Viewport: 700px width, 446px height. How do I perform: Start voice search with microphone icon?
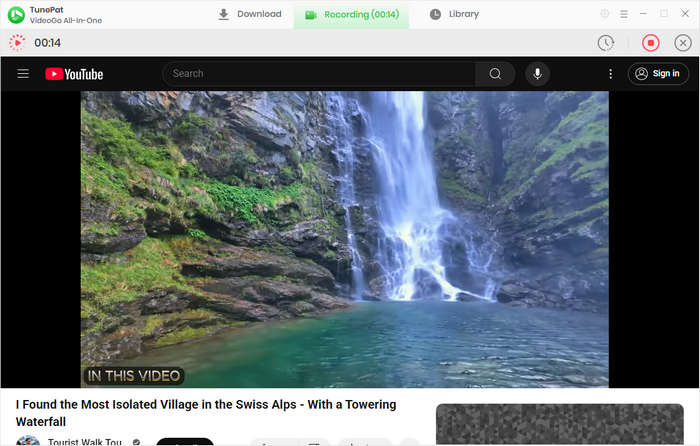[x=537, y=74]
